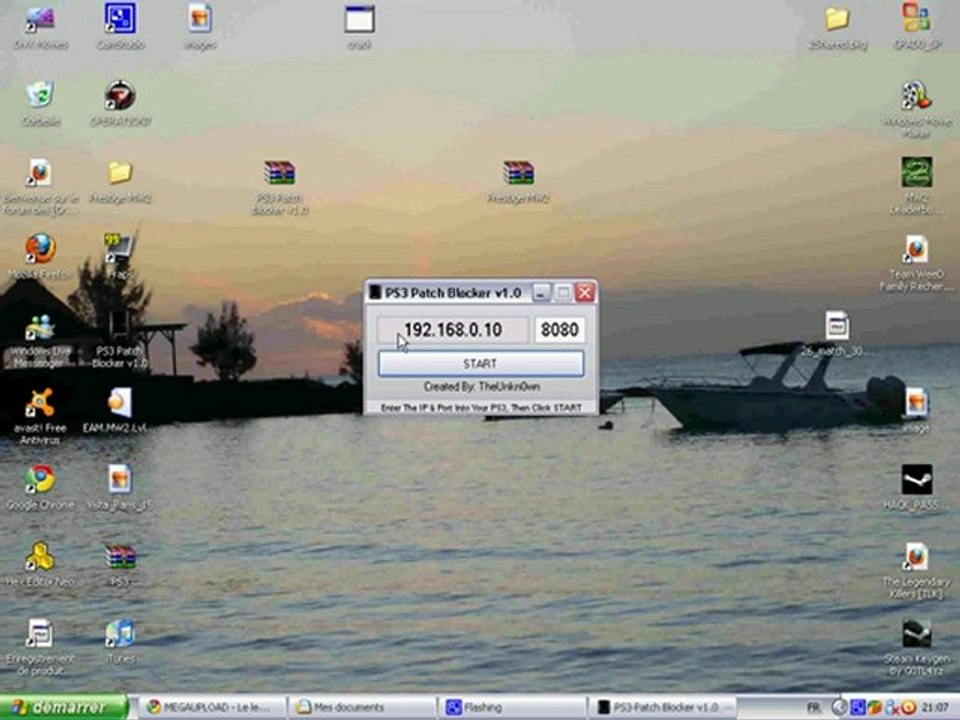The image size is (960, 720).
Task: Select the Team WeeD Family Recher desktop icon
Action: (x=917, y=263)
